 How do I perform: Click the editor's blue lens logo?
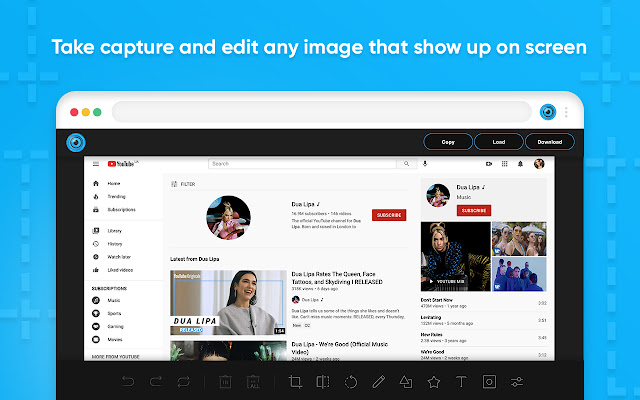pos(76,142)
